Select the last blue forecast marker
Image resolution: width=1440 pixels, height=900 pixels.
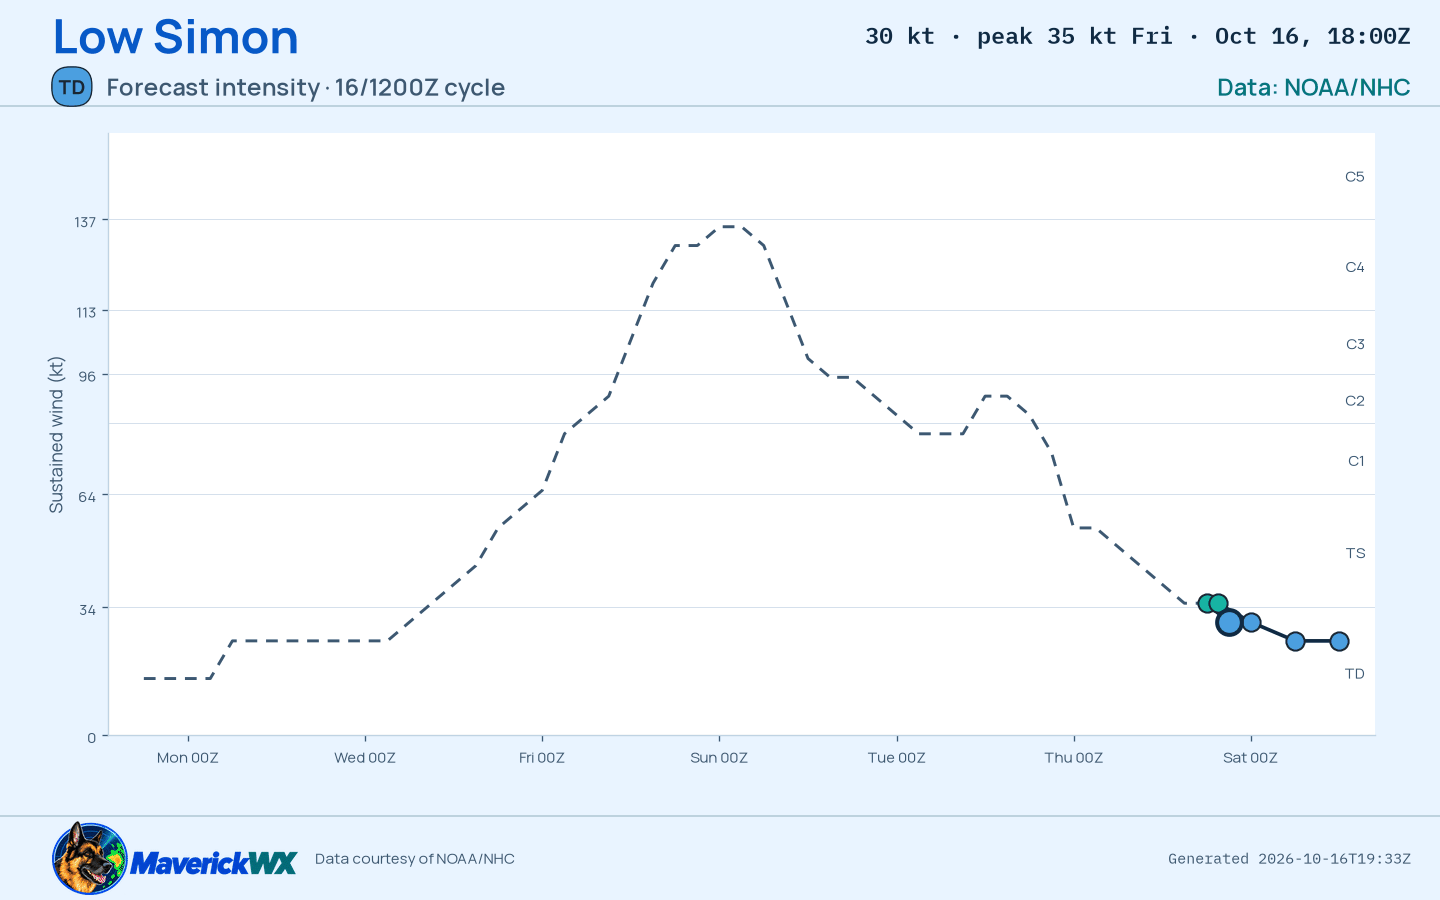point(1339,641)
